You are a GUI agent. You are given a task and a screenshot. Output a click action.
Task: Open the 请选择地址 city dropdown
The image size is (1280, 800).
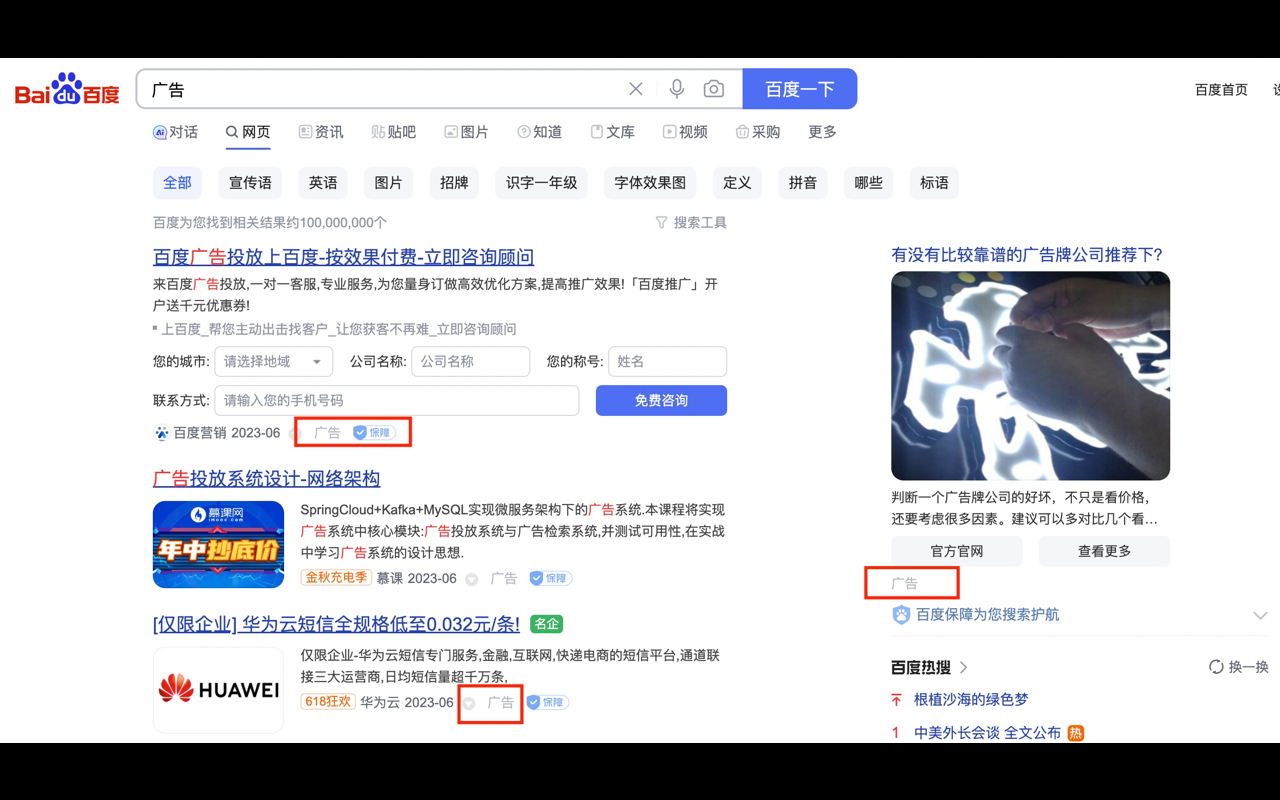[272, 361]
